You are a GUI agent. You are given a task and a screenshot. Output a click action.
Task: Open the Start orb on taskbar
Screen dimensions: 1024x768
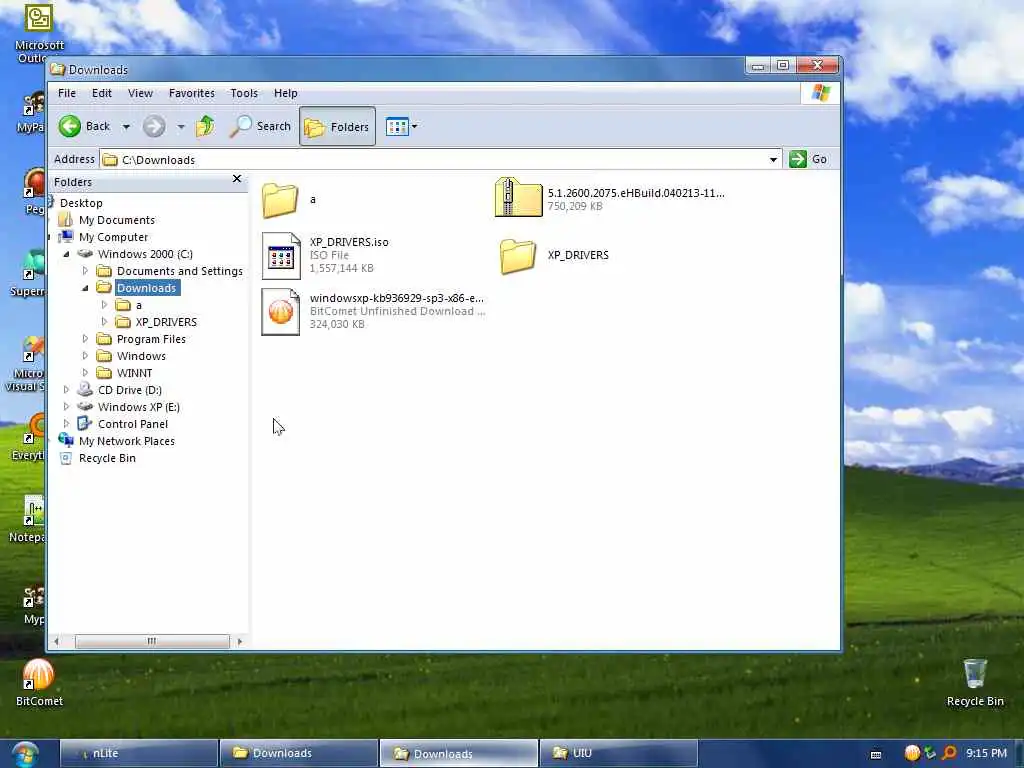coord(25,754)
